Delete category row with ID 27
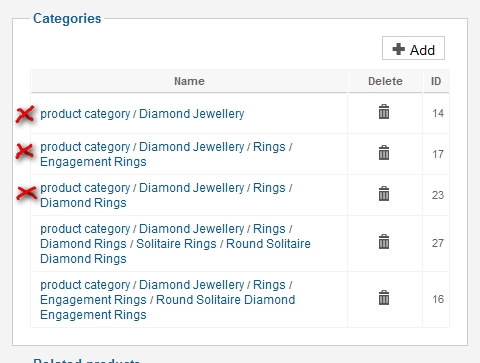The width and height of the screenshot is (480, 363). pos(384,242)
